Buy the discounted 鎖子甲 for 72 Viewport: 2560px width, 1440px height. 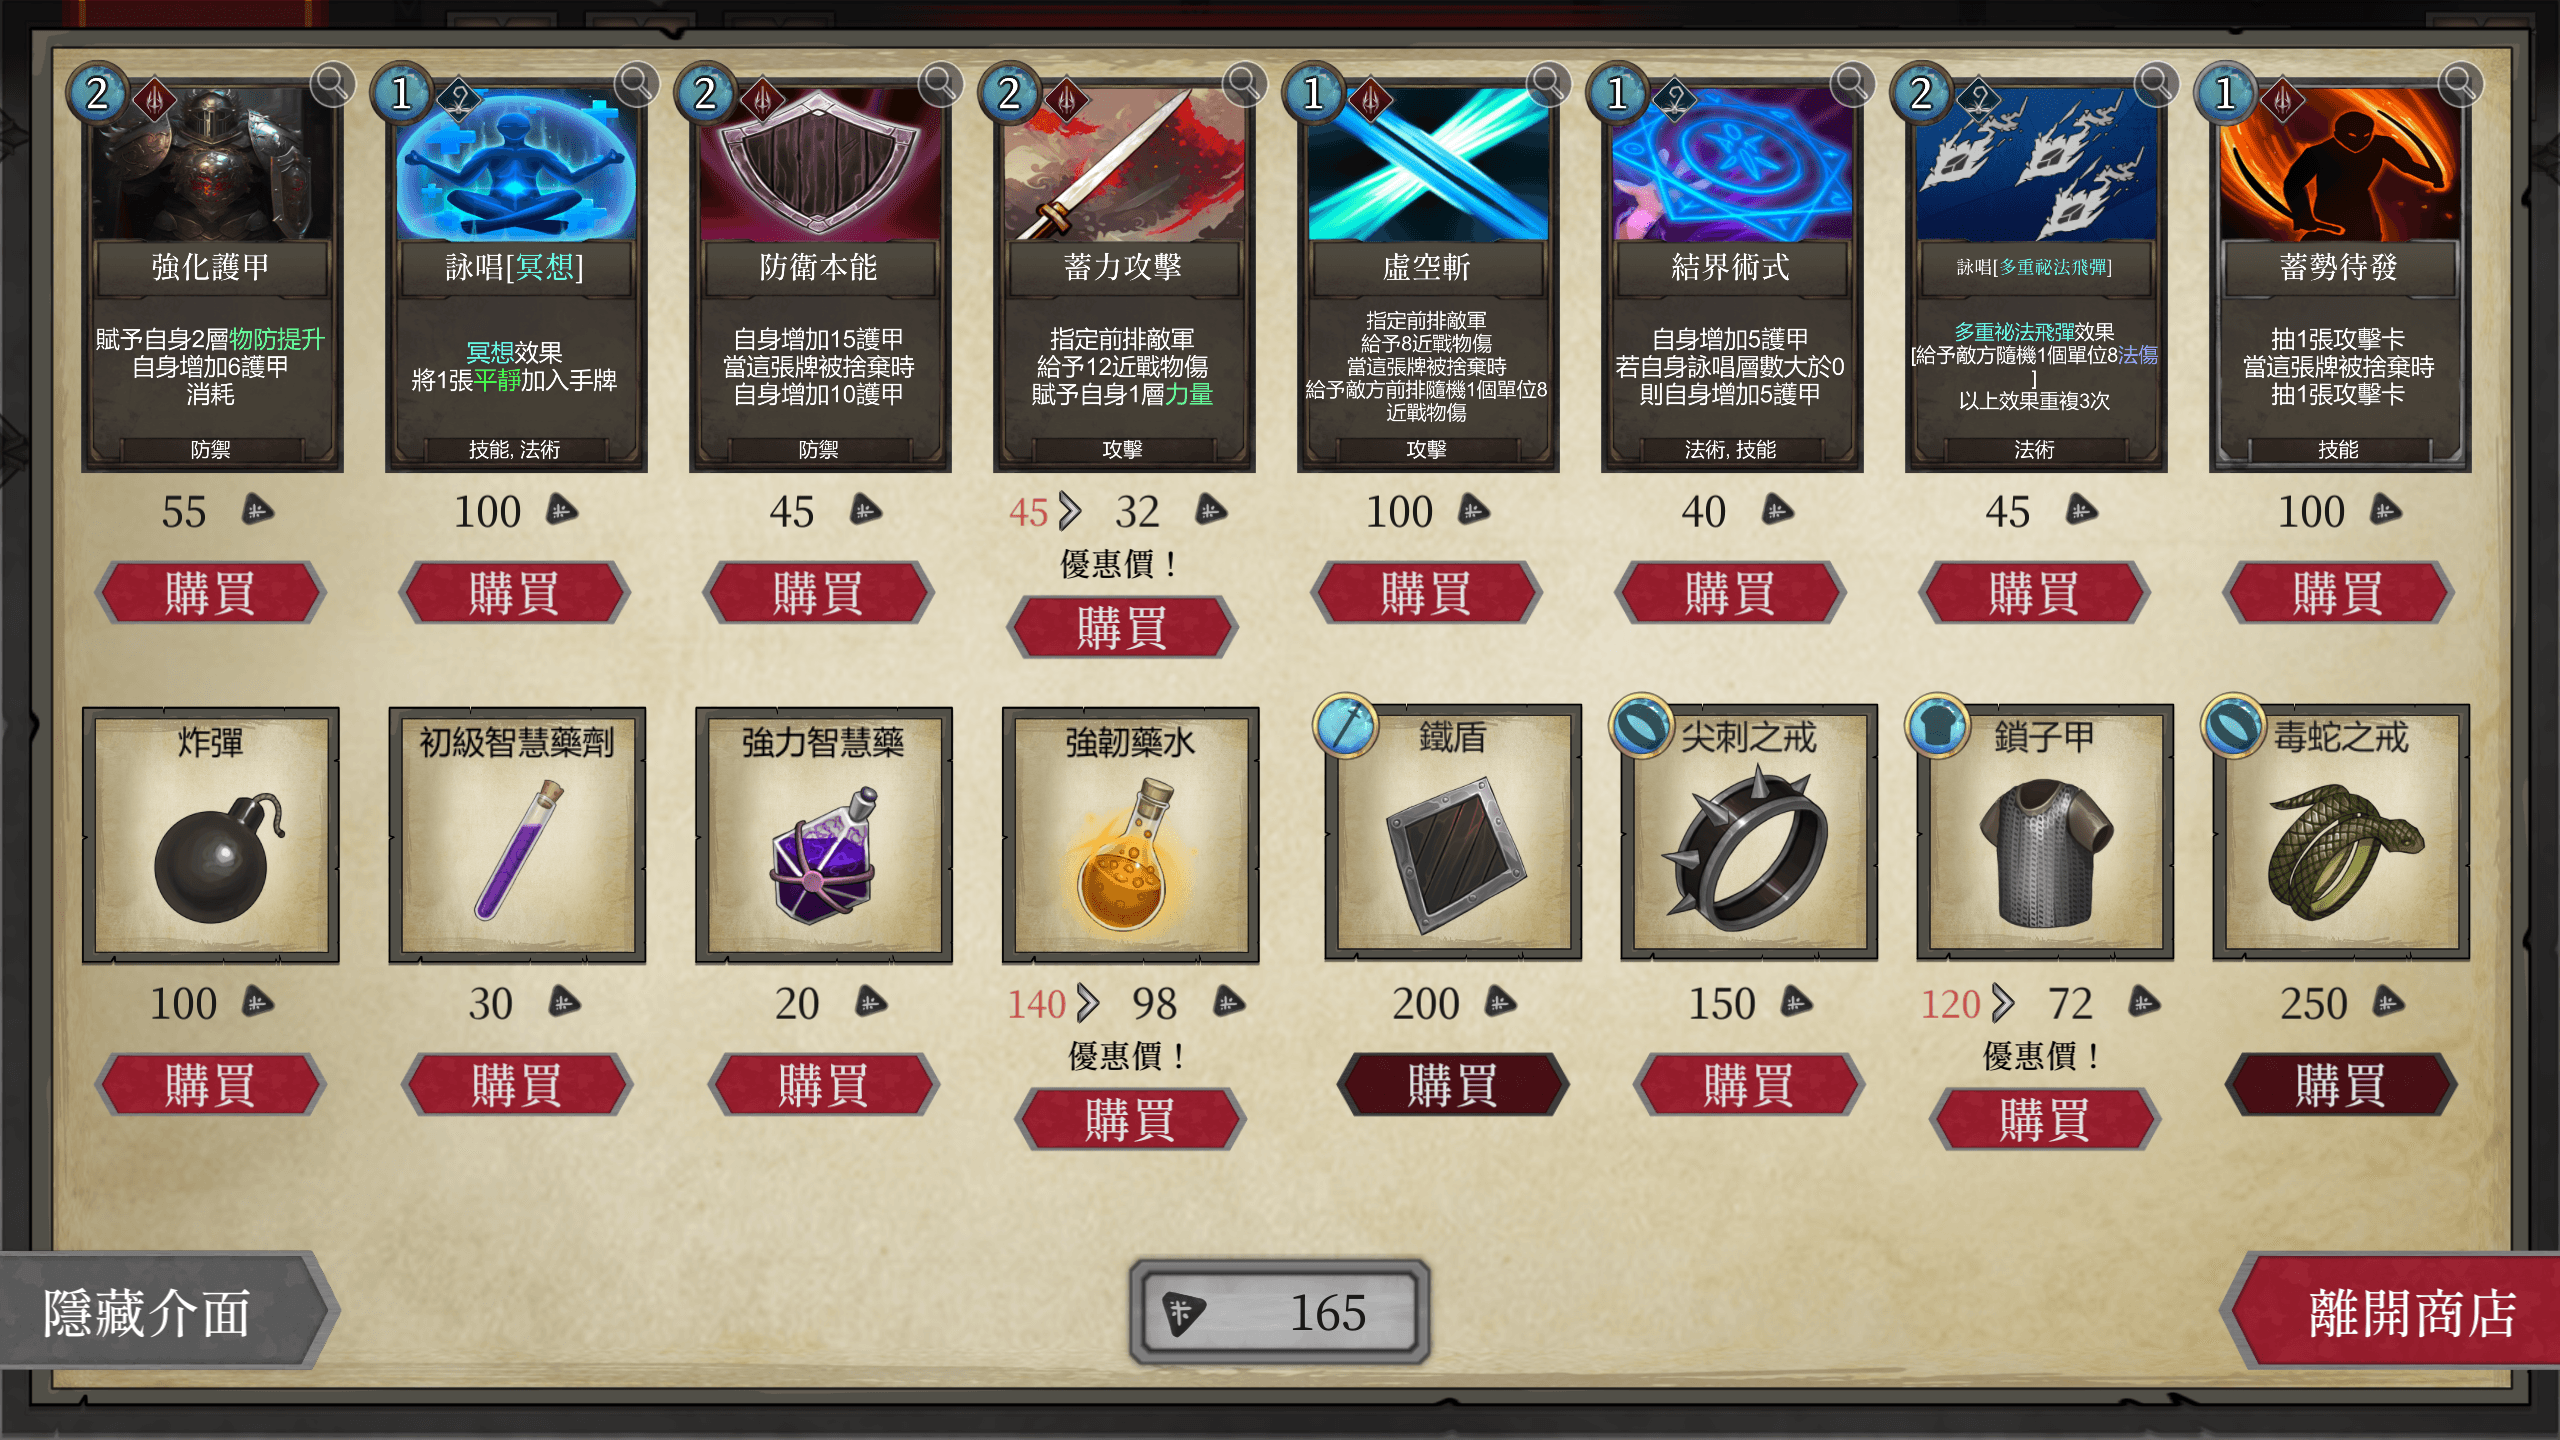coord(2044,1120)
